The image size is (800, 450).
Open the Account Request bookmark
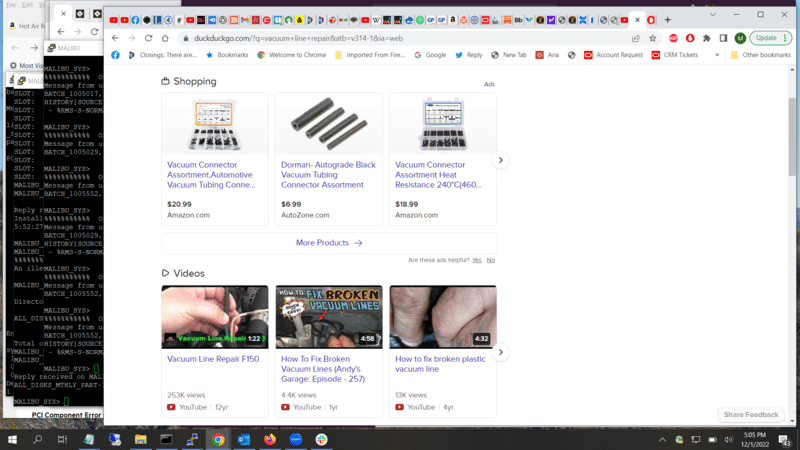(x=614, y=55)
